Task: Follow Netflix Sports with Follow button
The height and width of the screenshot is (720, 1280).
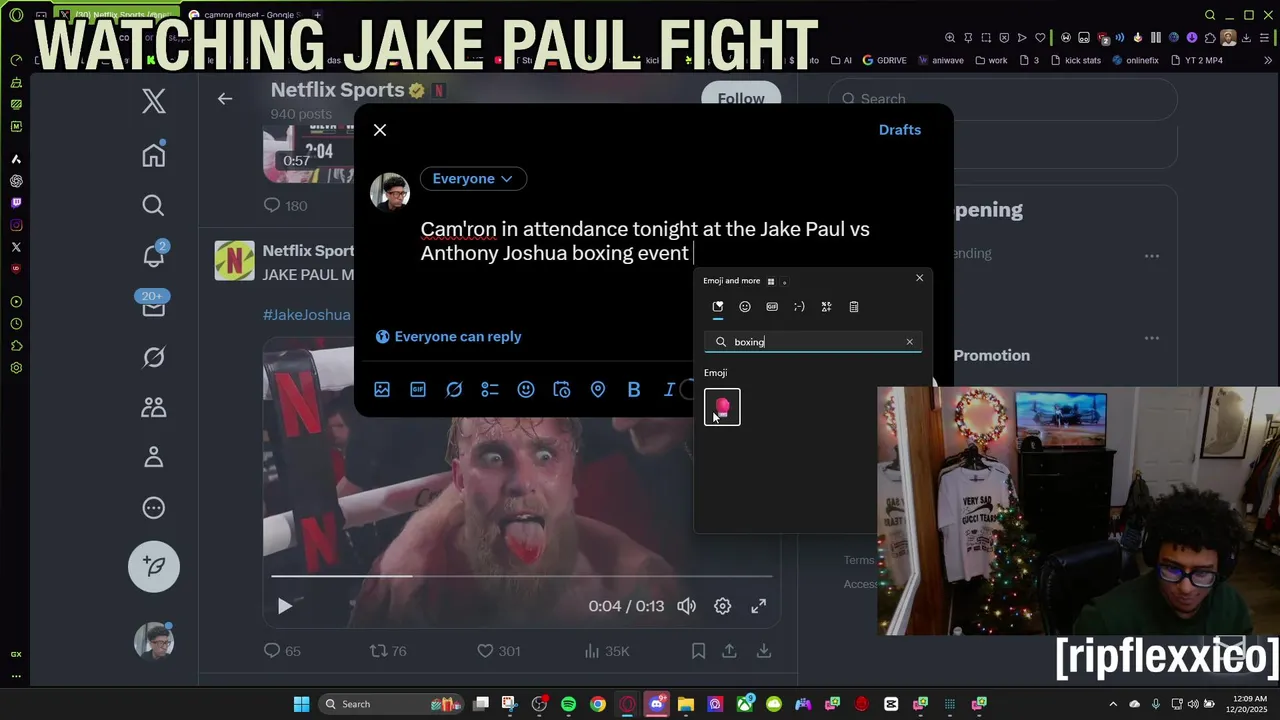Action: tap(740, 97)
